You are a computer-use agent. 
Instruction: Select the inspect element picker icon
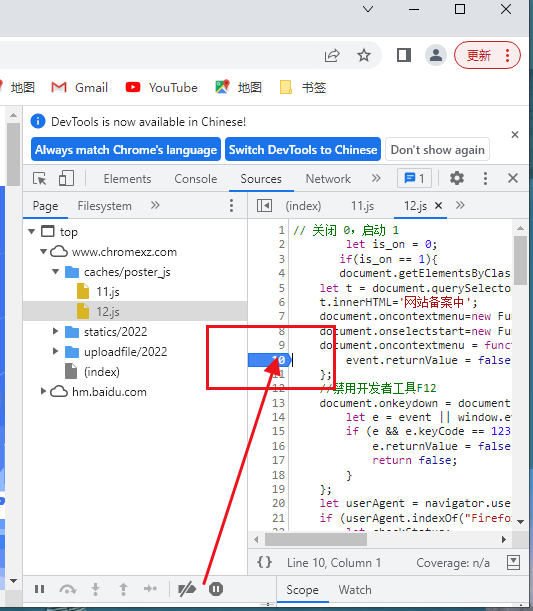[39, 178]
